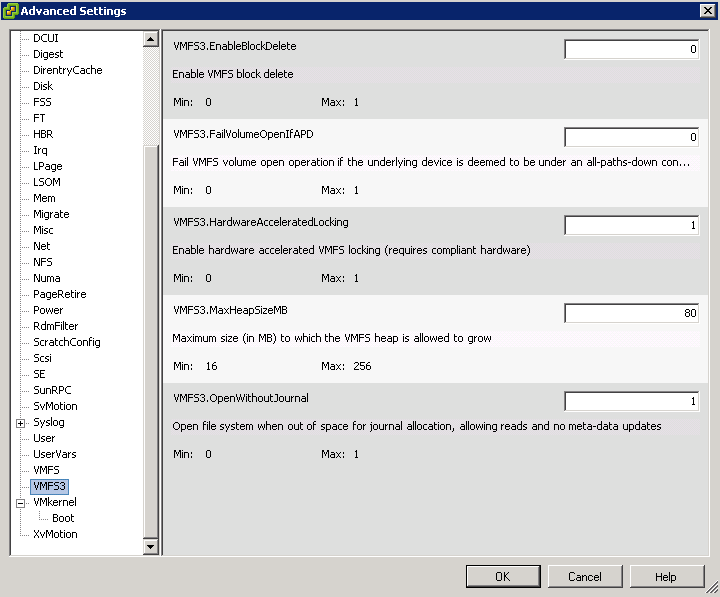This screenshot has width=720, height=597.
Task: Select the DirentryCache tree item
Action: [x=68, y=70]
